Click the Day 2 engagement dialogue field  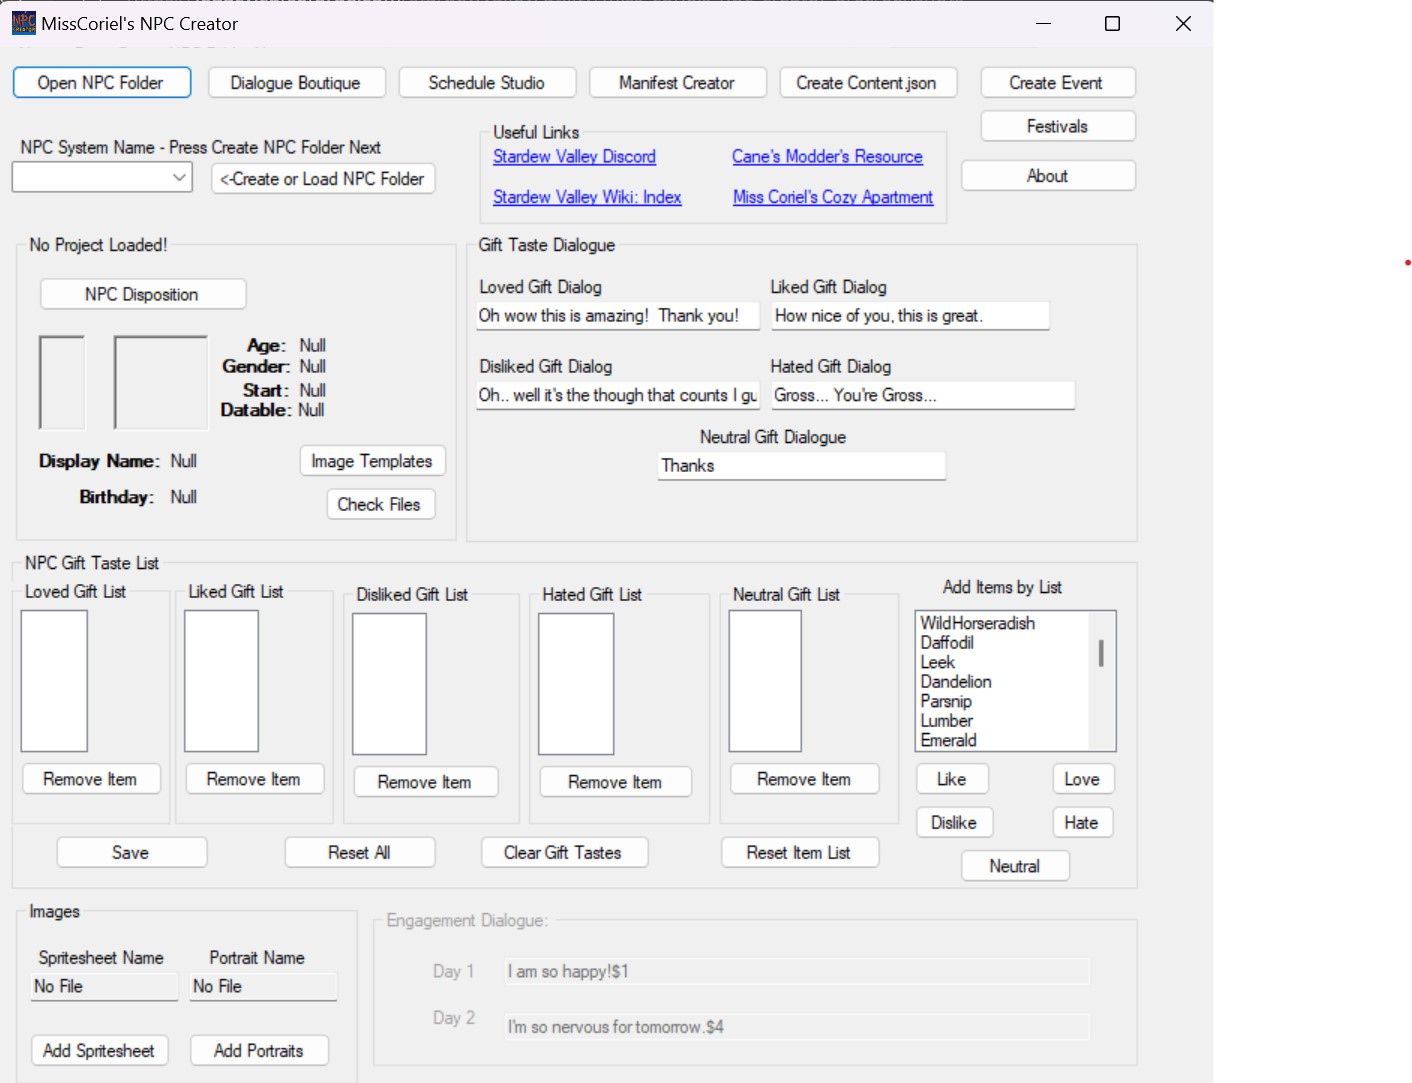[797, 1027]
